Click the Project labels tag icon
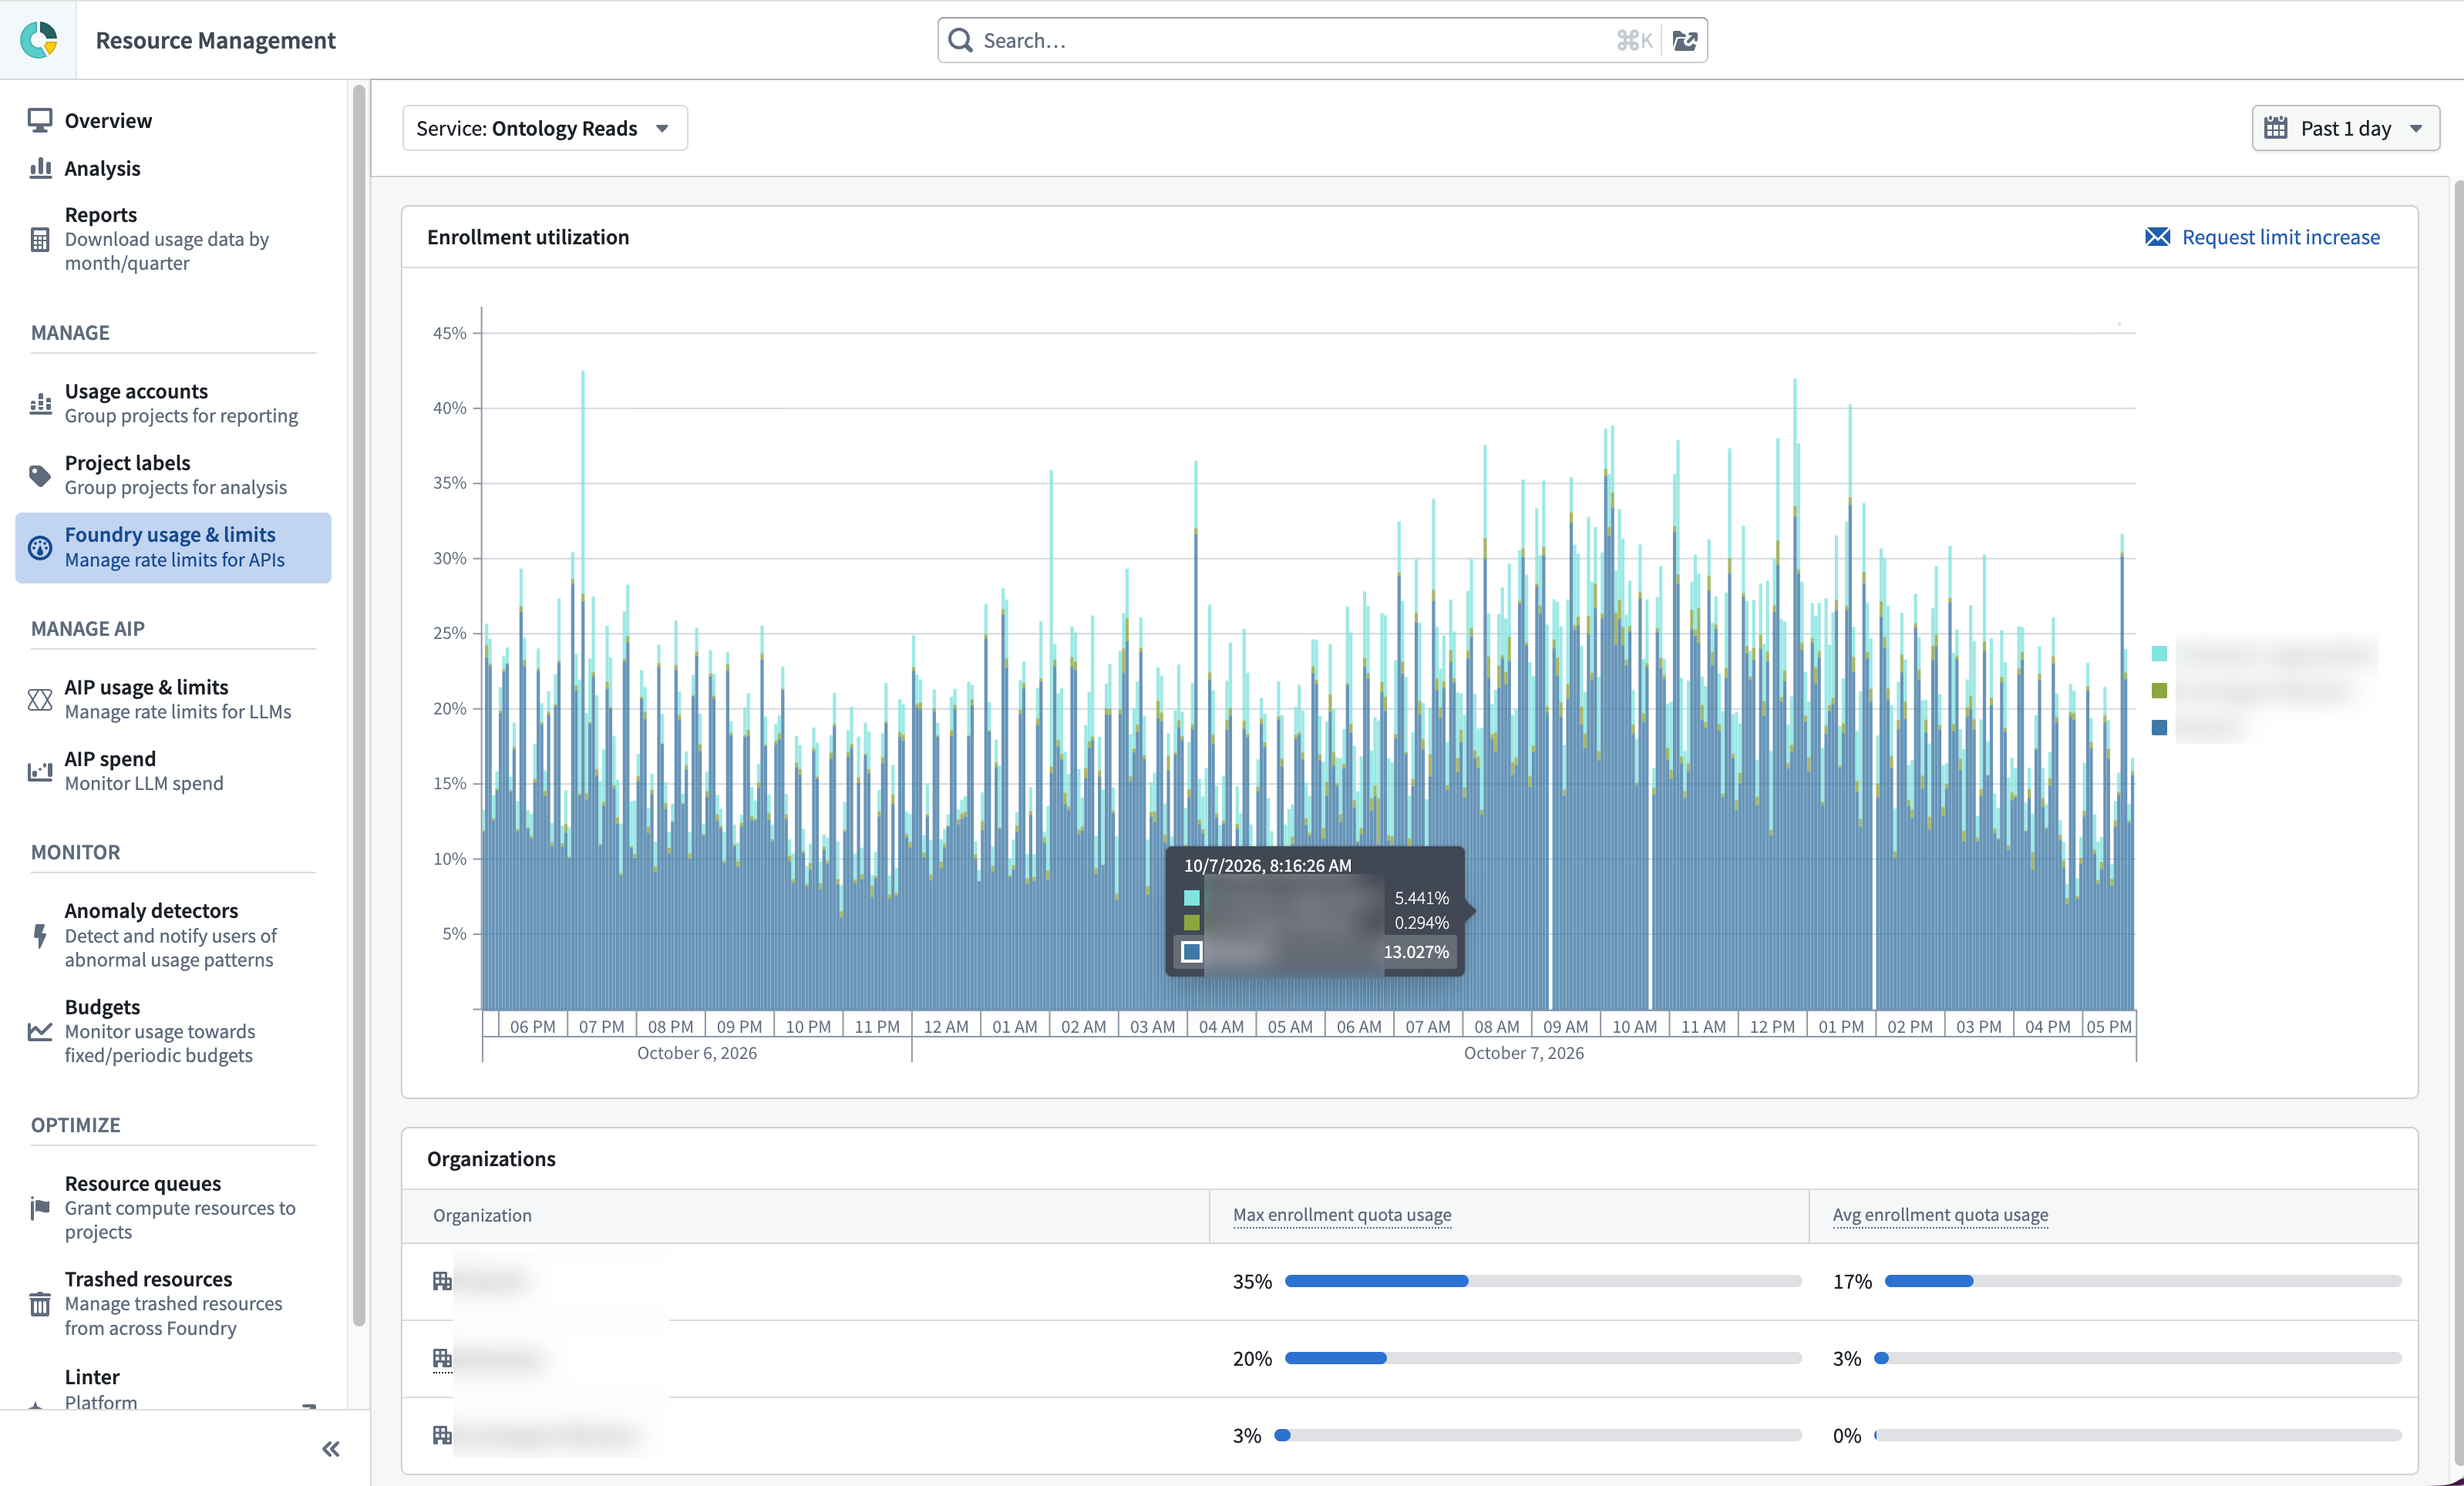Viewport: 2464px width, 1486px height. (x=40, y=475)
